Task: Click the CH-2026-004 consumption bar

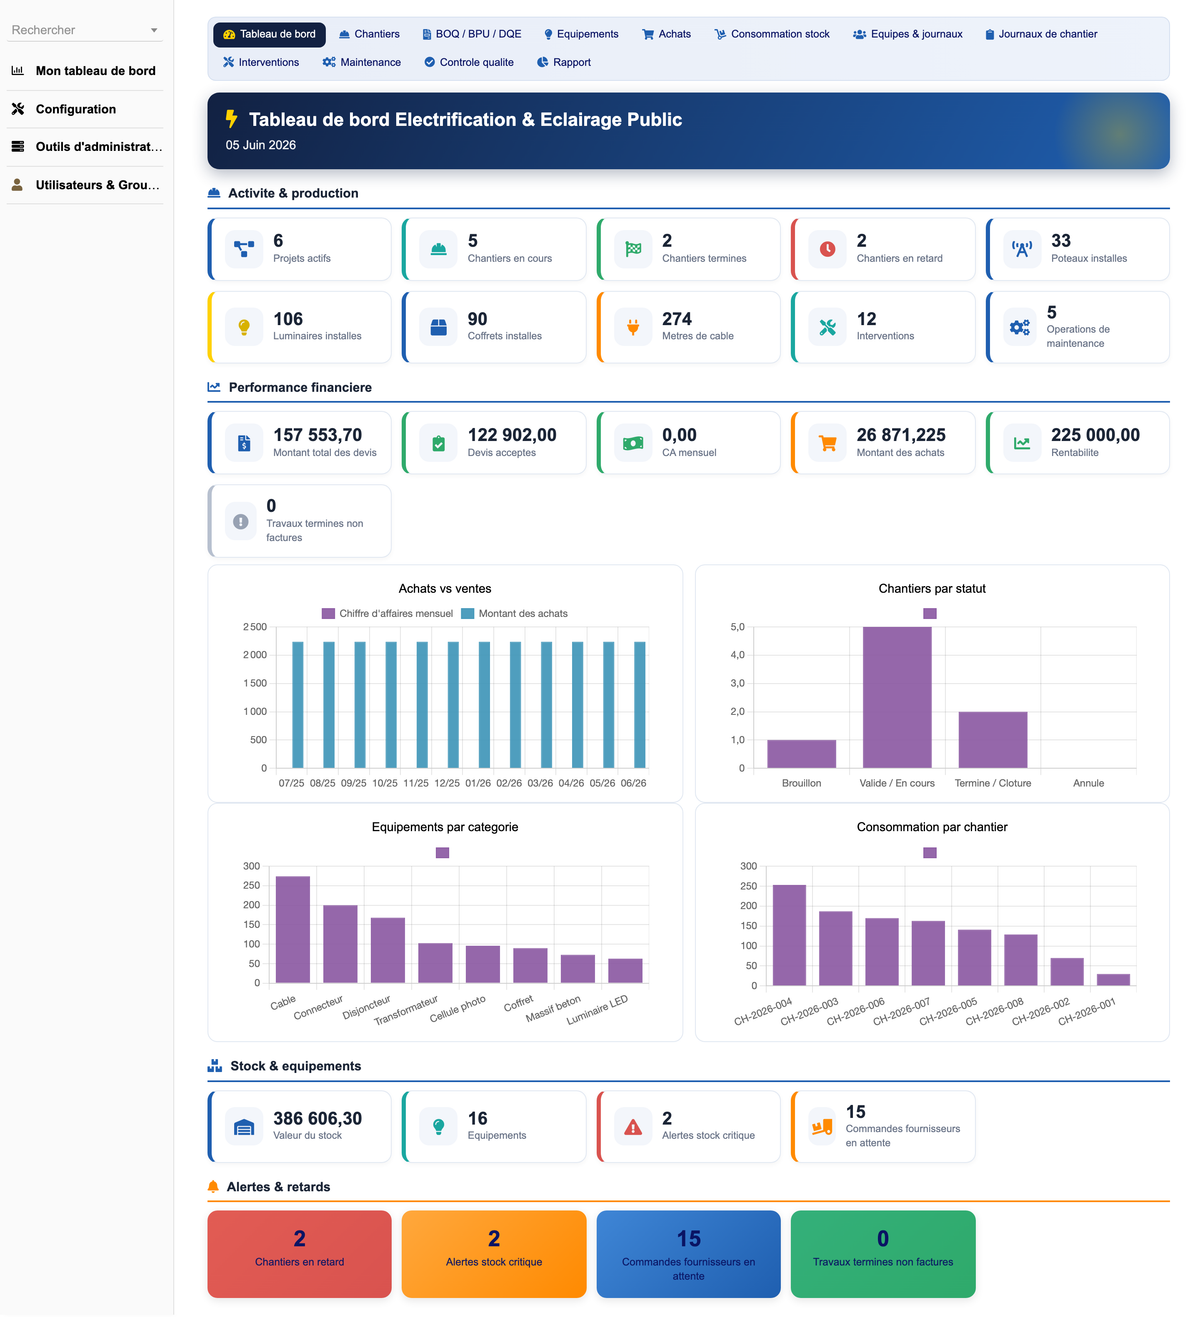Action: click(x=790, y=935)
